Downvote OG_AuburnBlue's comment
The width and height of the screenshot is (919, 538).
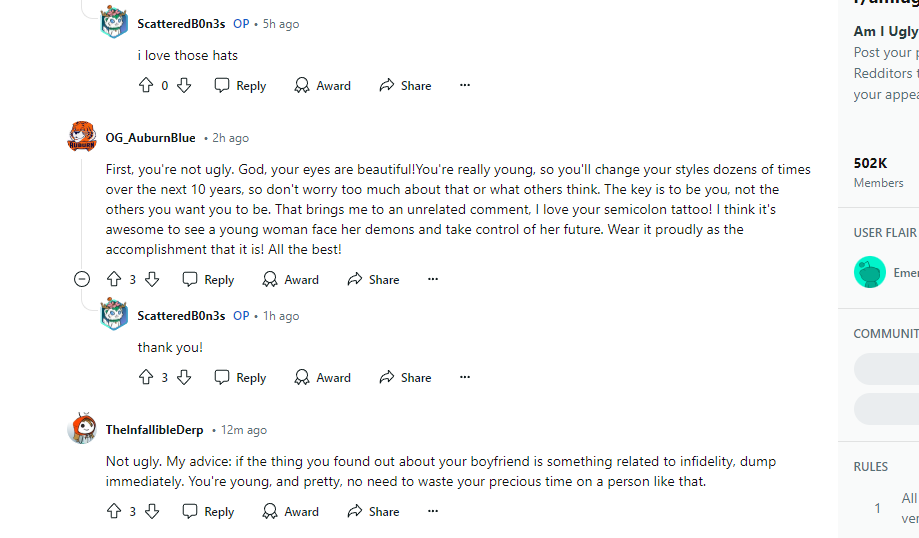click(x=152, y=280)
